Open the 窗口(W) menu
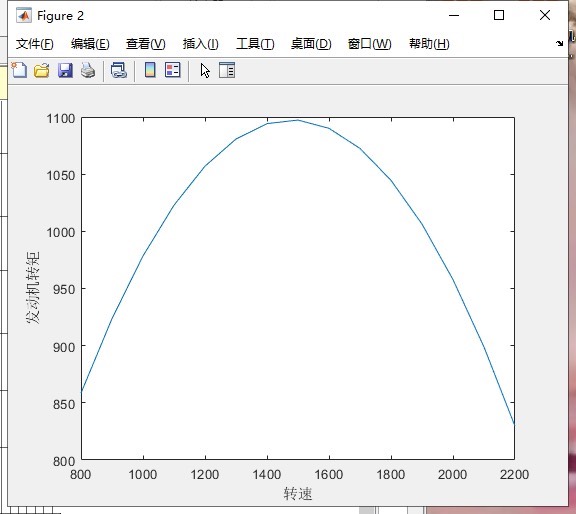 370,44
